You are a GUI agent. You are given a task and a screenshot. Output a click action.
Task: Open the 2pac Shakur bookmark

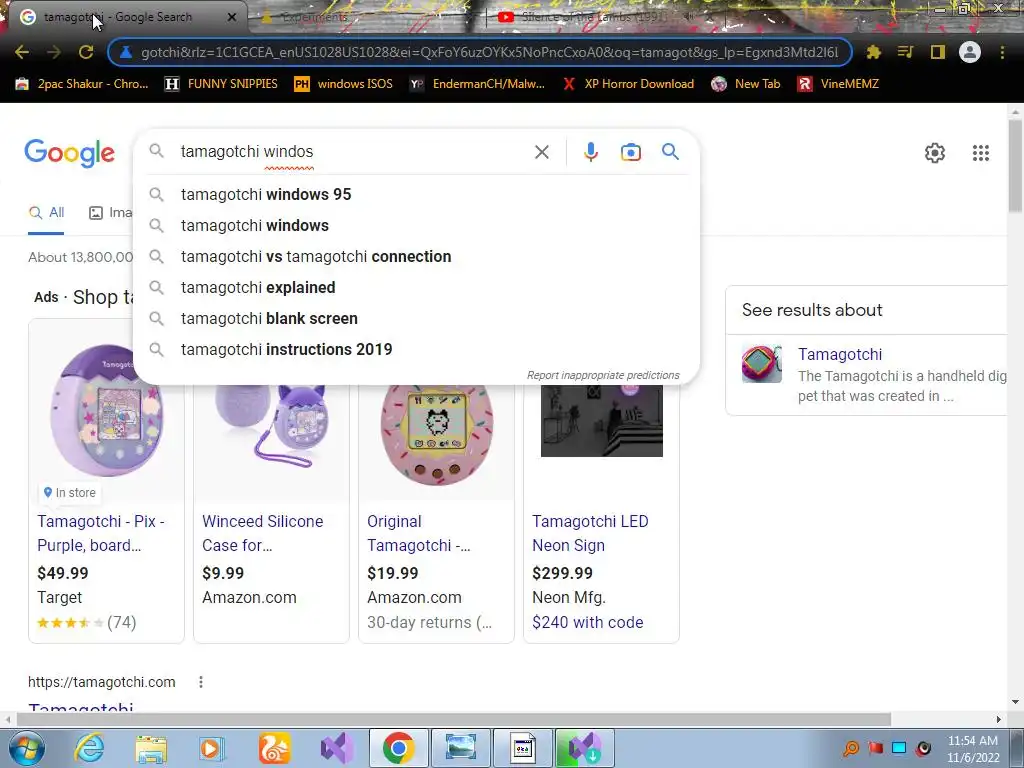(x=82, y=84)
